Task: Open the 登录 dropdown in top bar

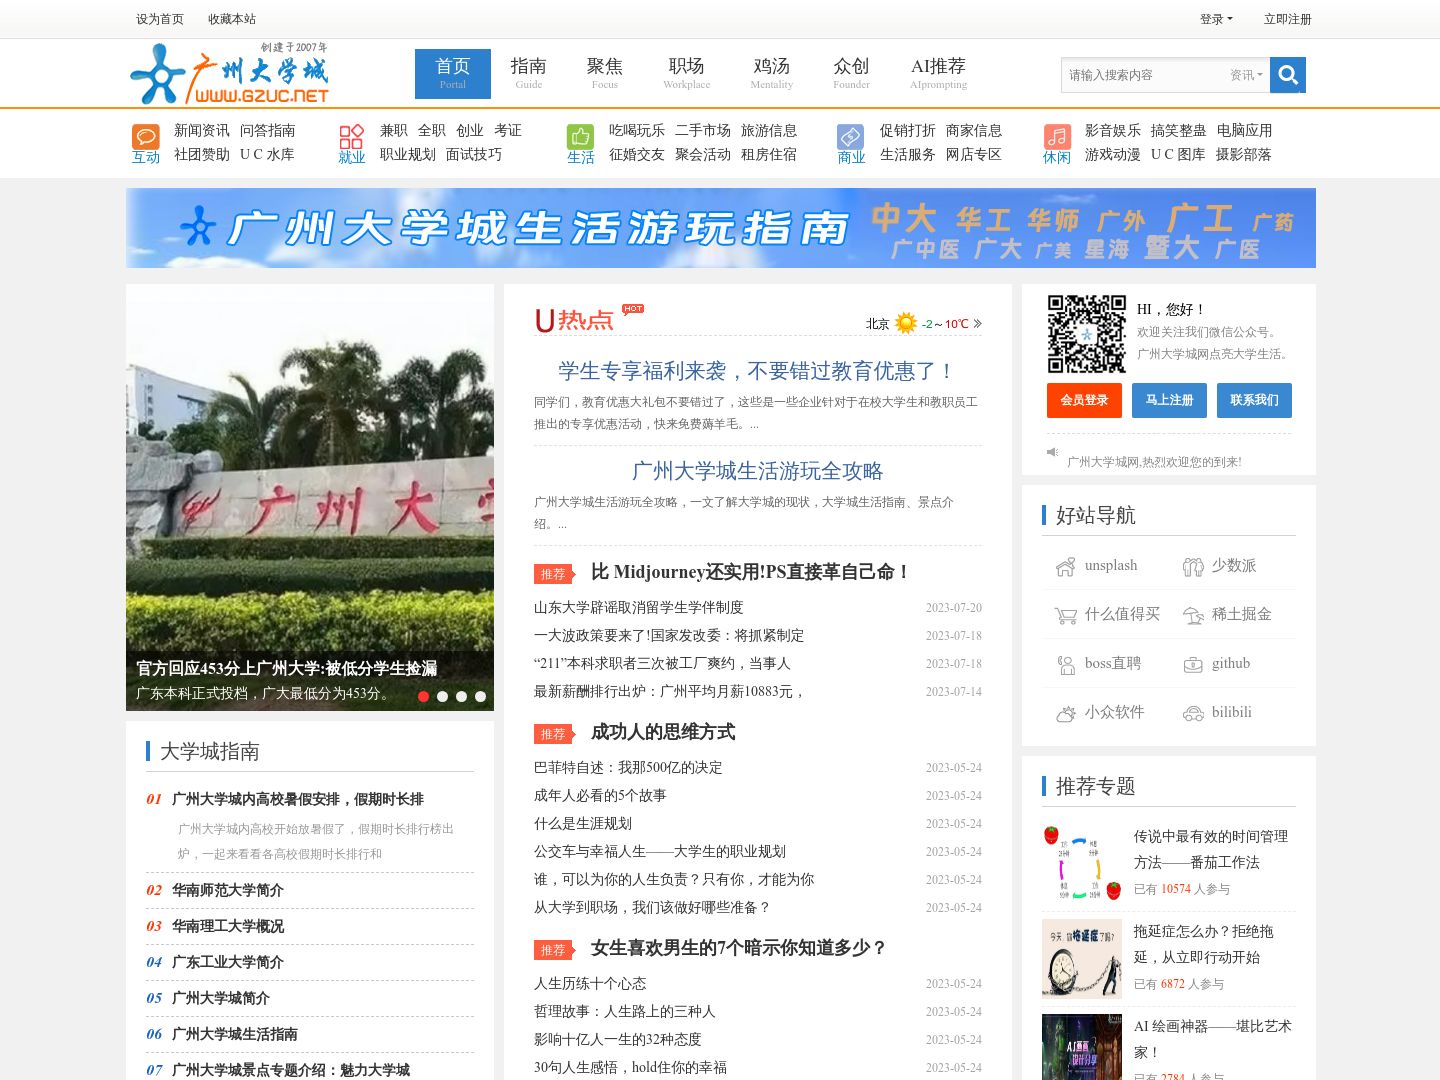Action: tap(1216, 19)
